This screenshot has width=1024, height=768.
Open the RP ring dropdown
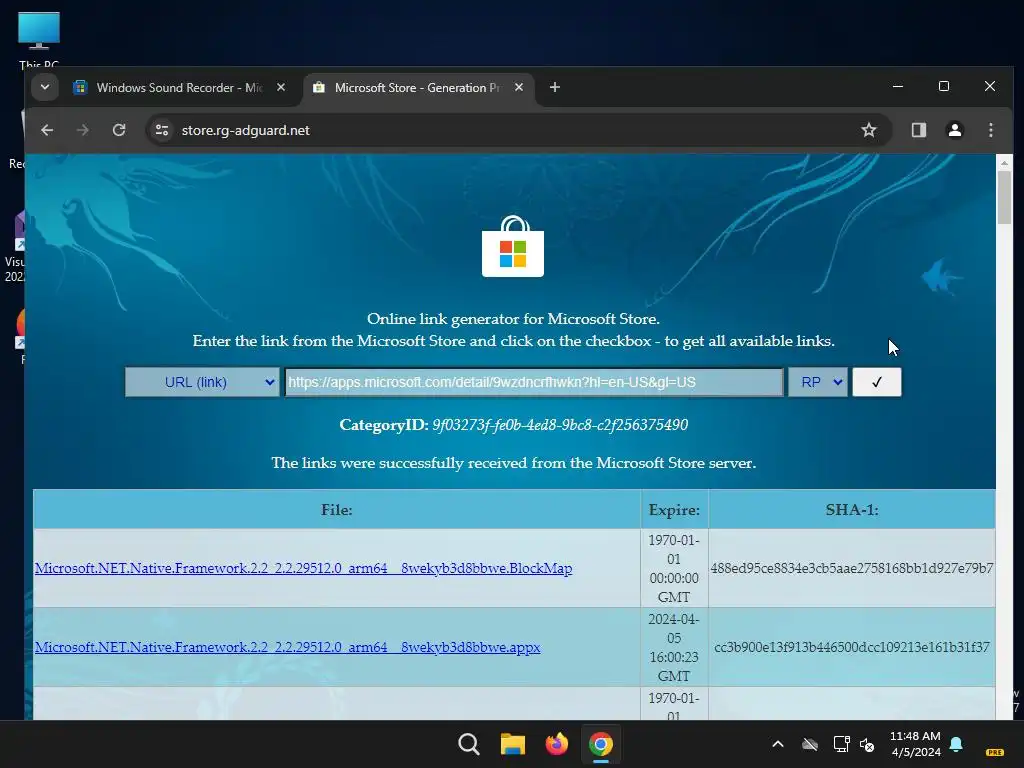[818, 382]
